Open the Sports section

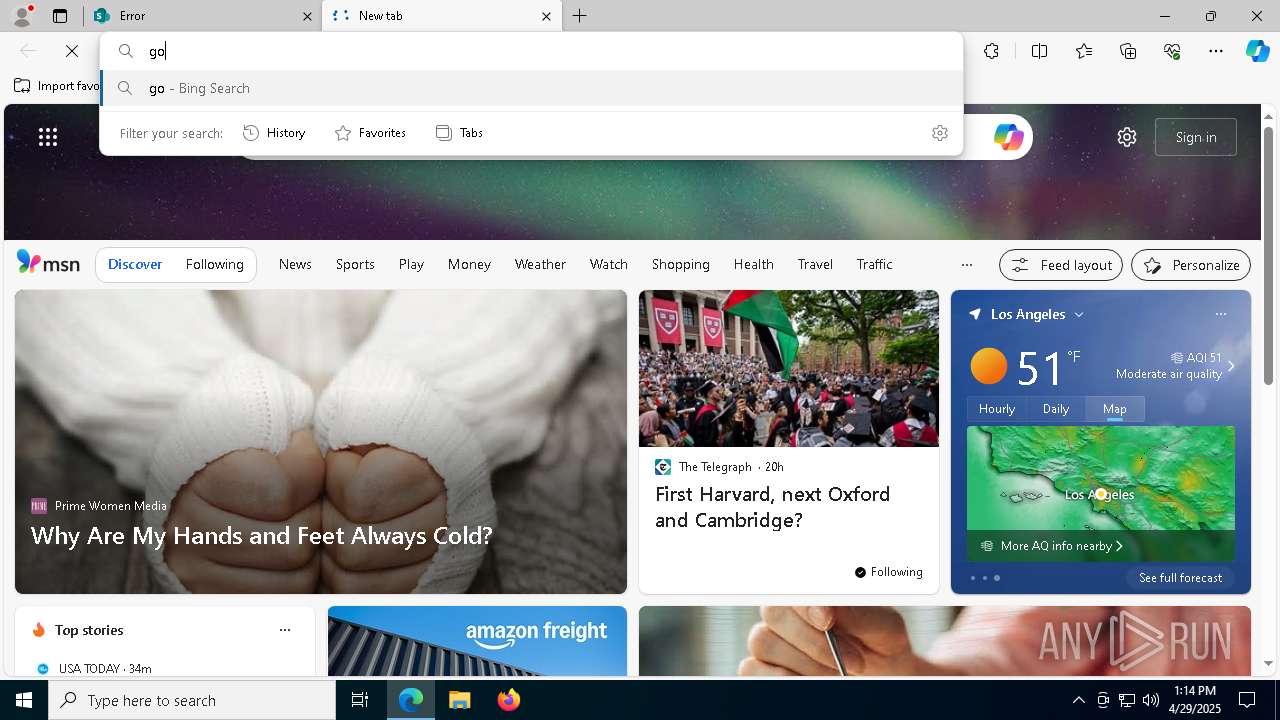point(355,264)
